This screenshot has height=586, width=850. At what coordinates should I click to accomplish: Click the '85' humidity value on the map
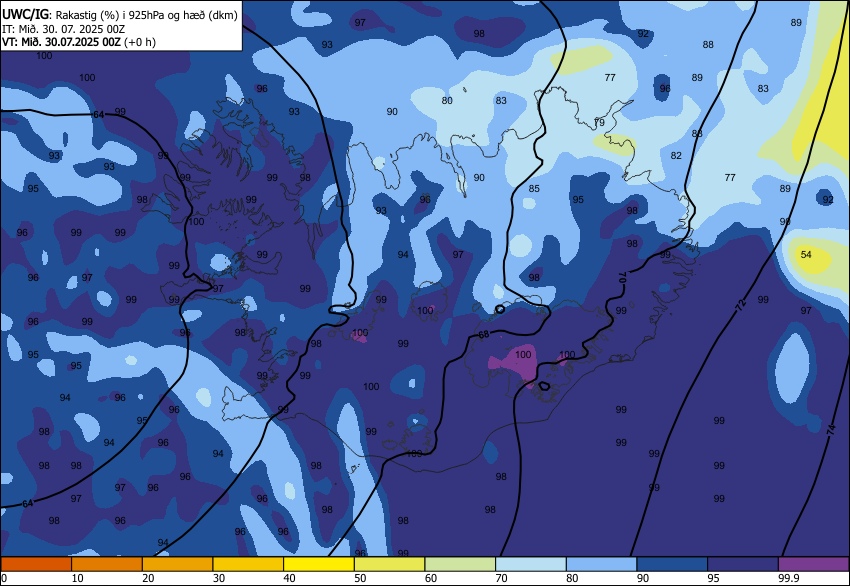(x=534, y=189)
